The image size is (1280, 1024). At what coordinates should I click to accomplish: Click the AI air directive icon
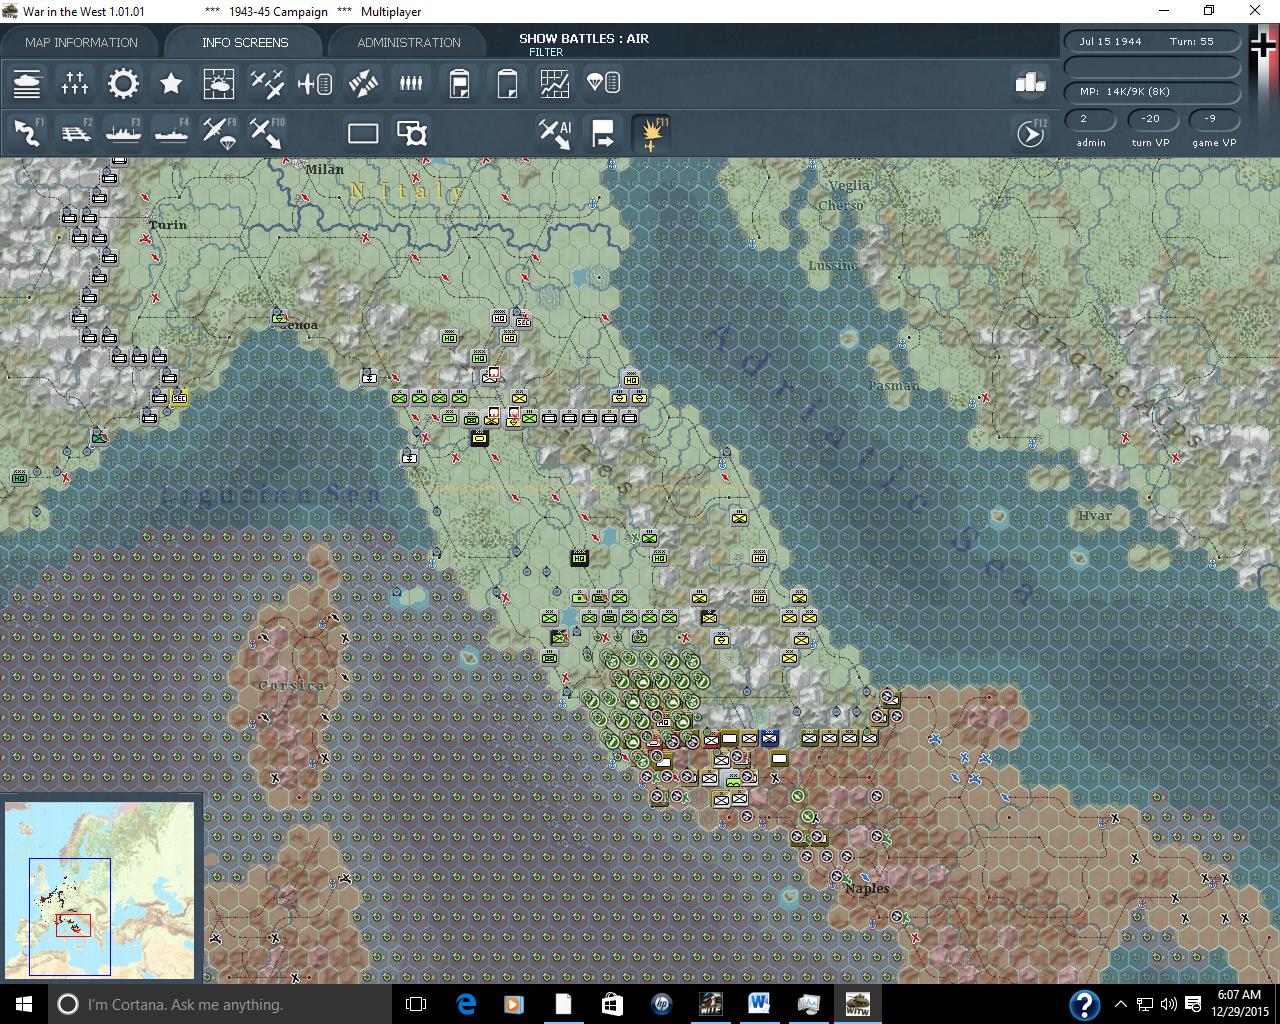(x=555, y=133)
